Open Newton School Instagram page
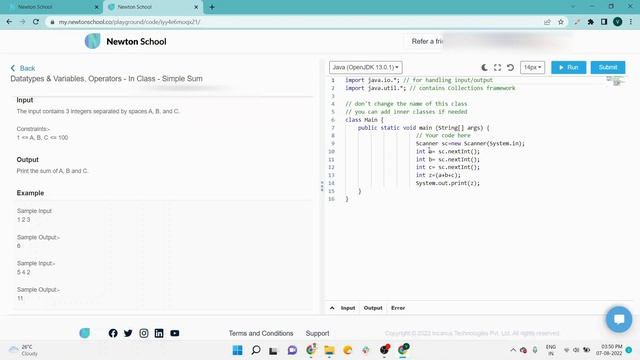Image resolution: width=640 pixels, height=360 pixels. coord(144,333)
